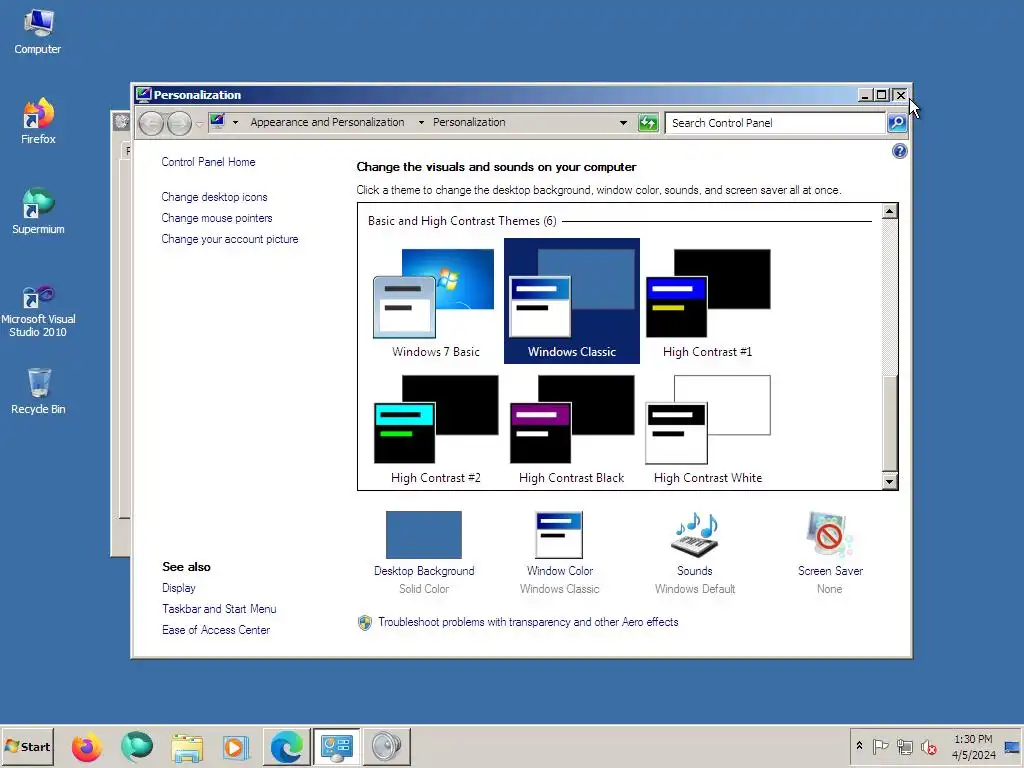This screenshot has width=1024, height=768.
Task: Open Sounds settings
Action: pyautogui.click(x=695, y=552)
